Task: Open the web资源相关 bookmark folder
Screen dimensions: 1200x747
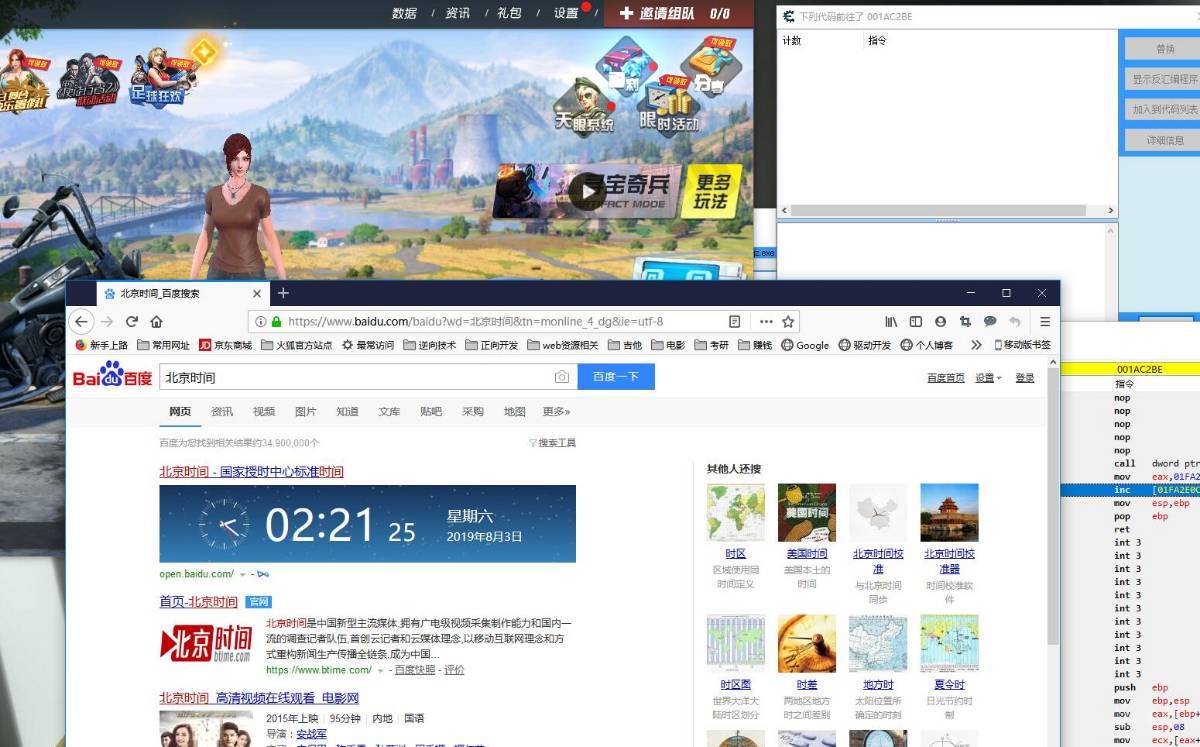Action: (x=561, y=345)
